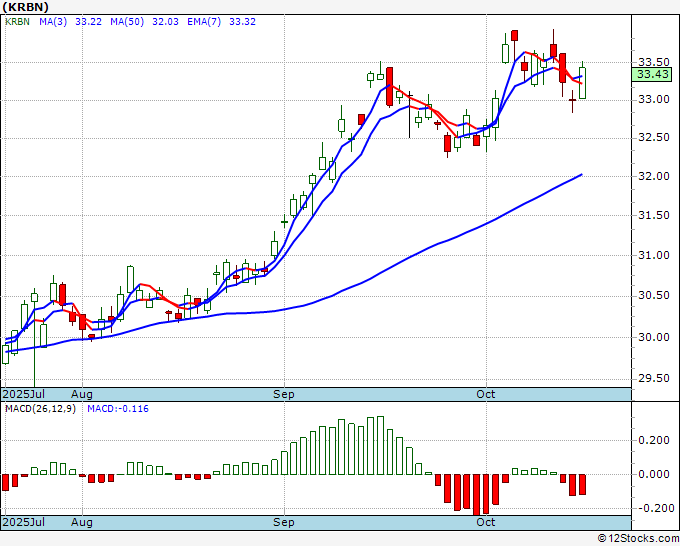The height and width of the screenshot is (546, 680).
Task: Click Oct on the MACD panel axis
Action: (x=485, y=522)
